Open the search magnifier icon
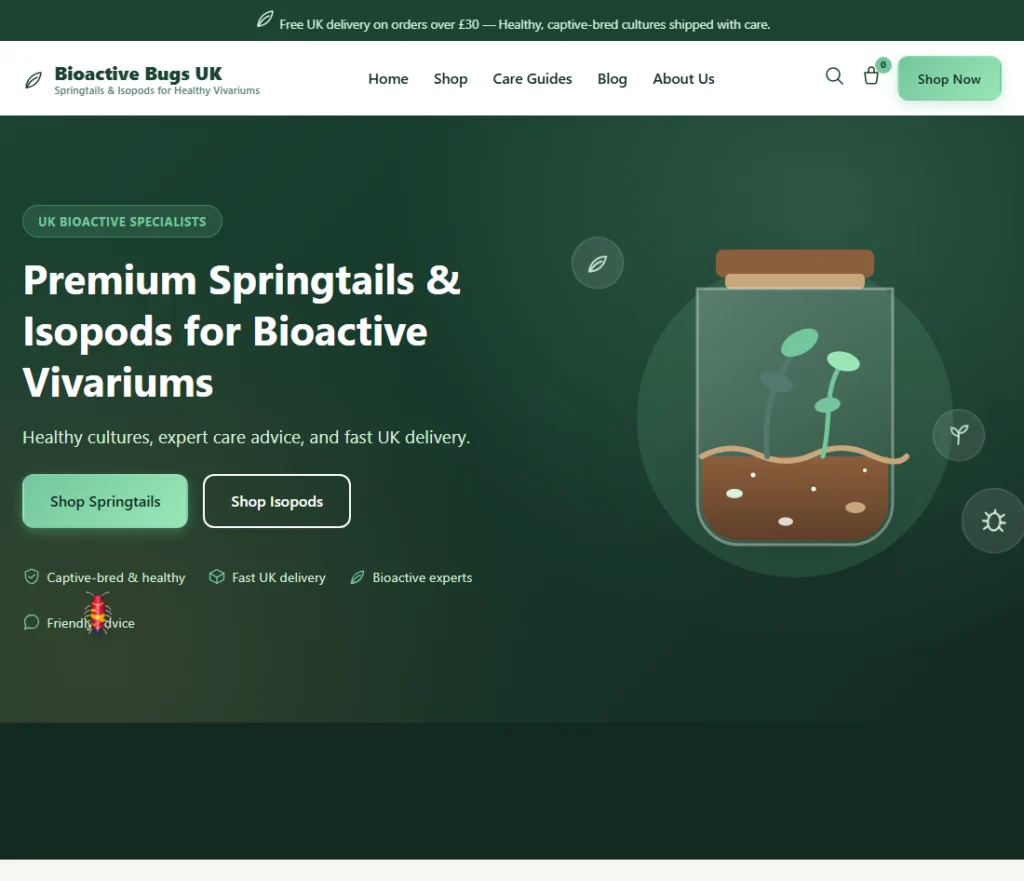The width and height of the screenshot is (1024, 881). 834,76
